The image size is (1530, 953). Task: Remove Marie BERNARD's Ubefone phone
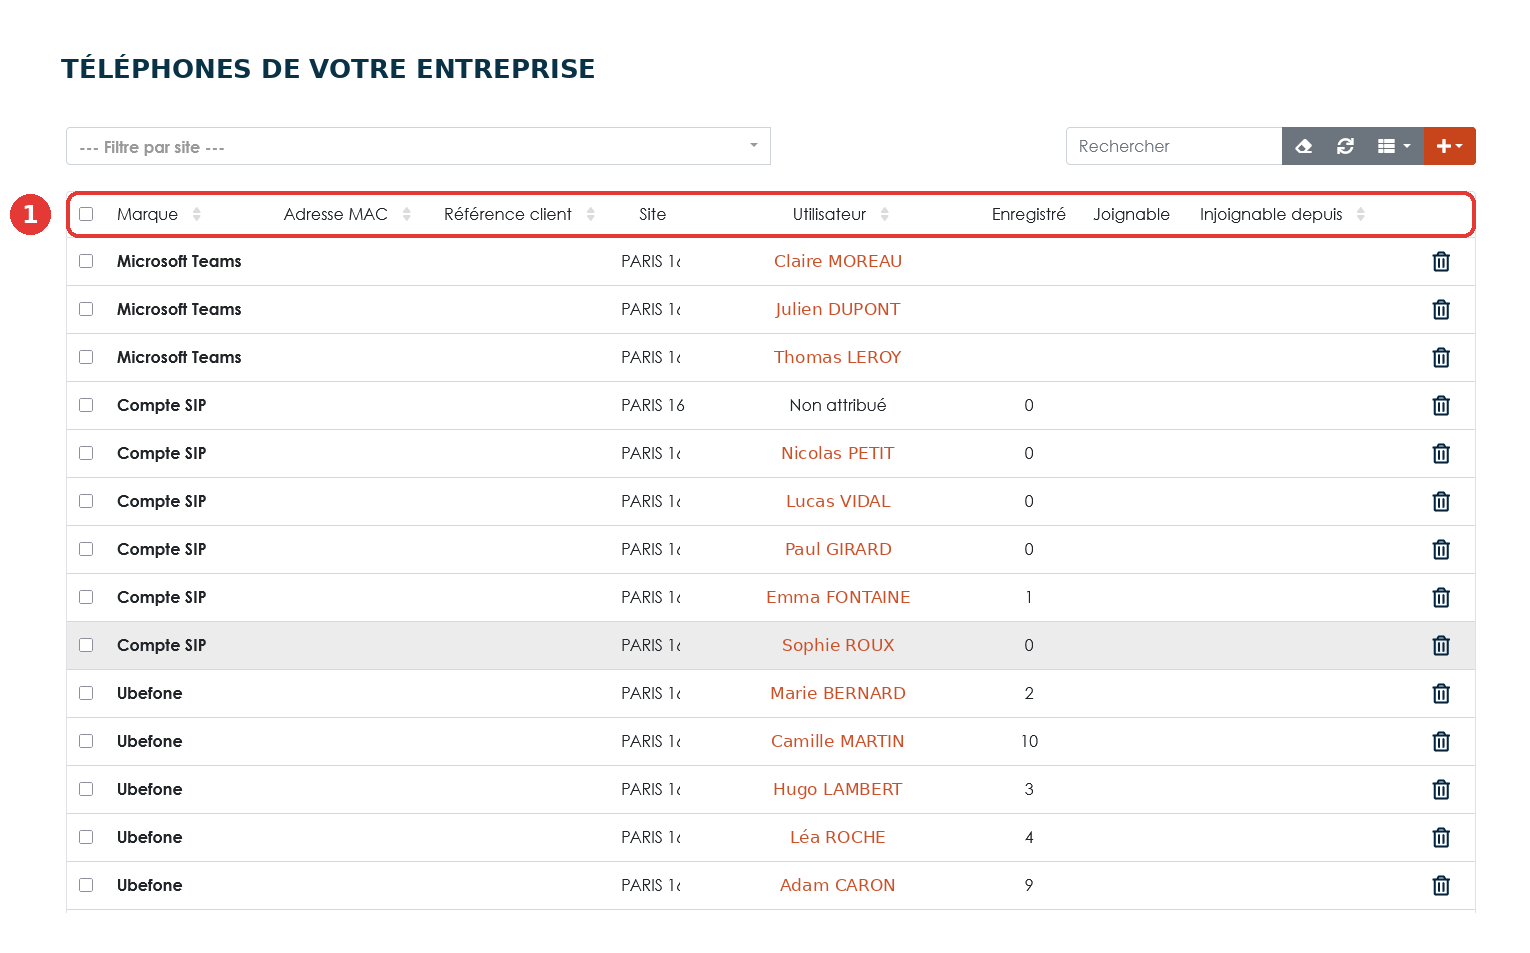[1441, 694]
